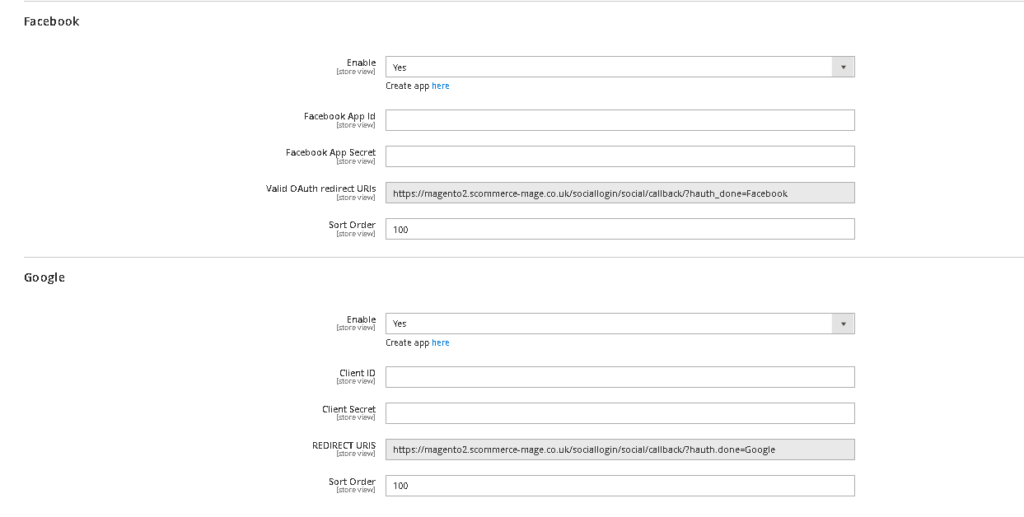Click the 'Facebook App Id' field label
This screenshot has width=1024, height=517.
click(x=339, y=116)
